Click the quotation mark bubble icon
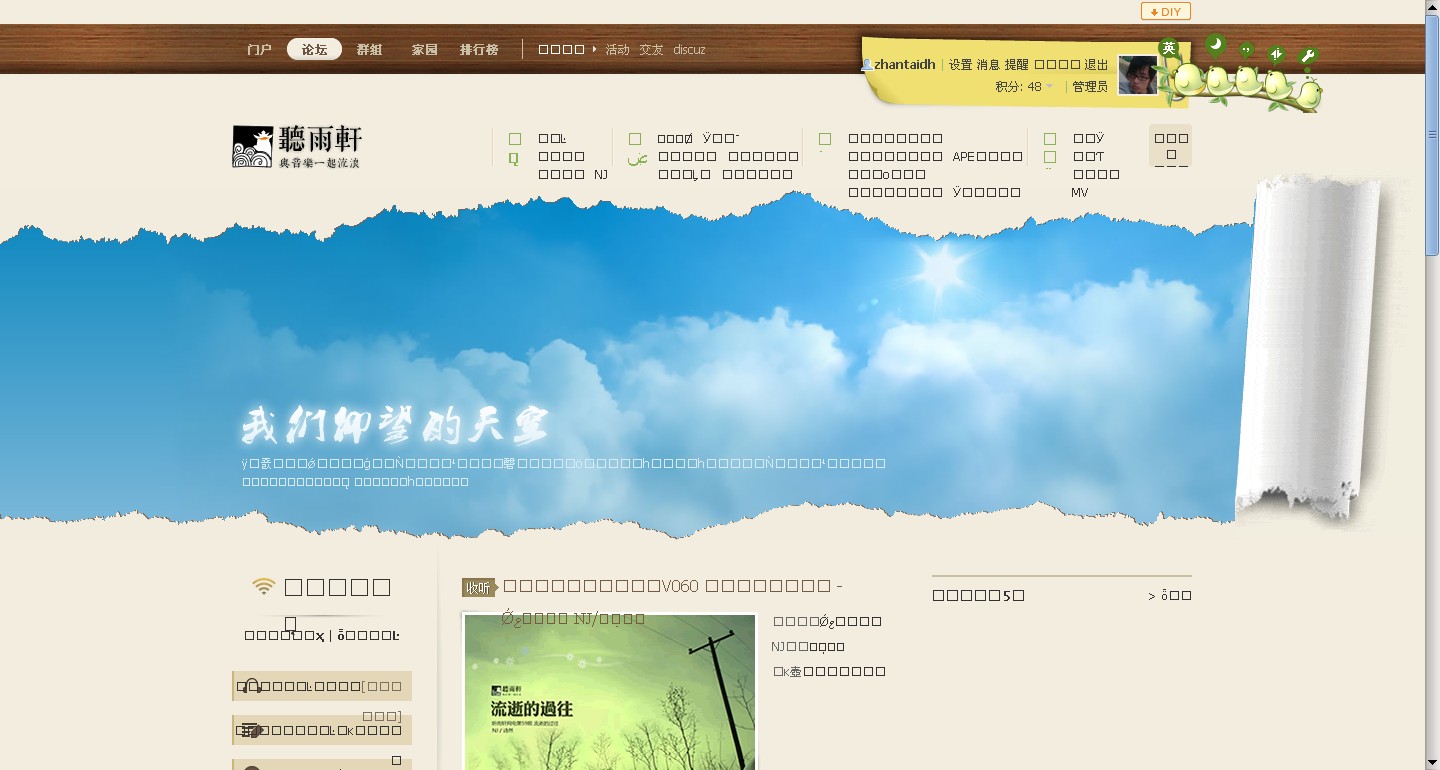The image size is (1440, 770). (x=1246, y=49)
